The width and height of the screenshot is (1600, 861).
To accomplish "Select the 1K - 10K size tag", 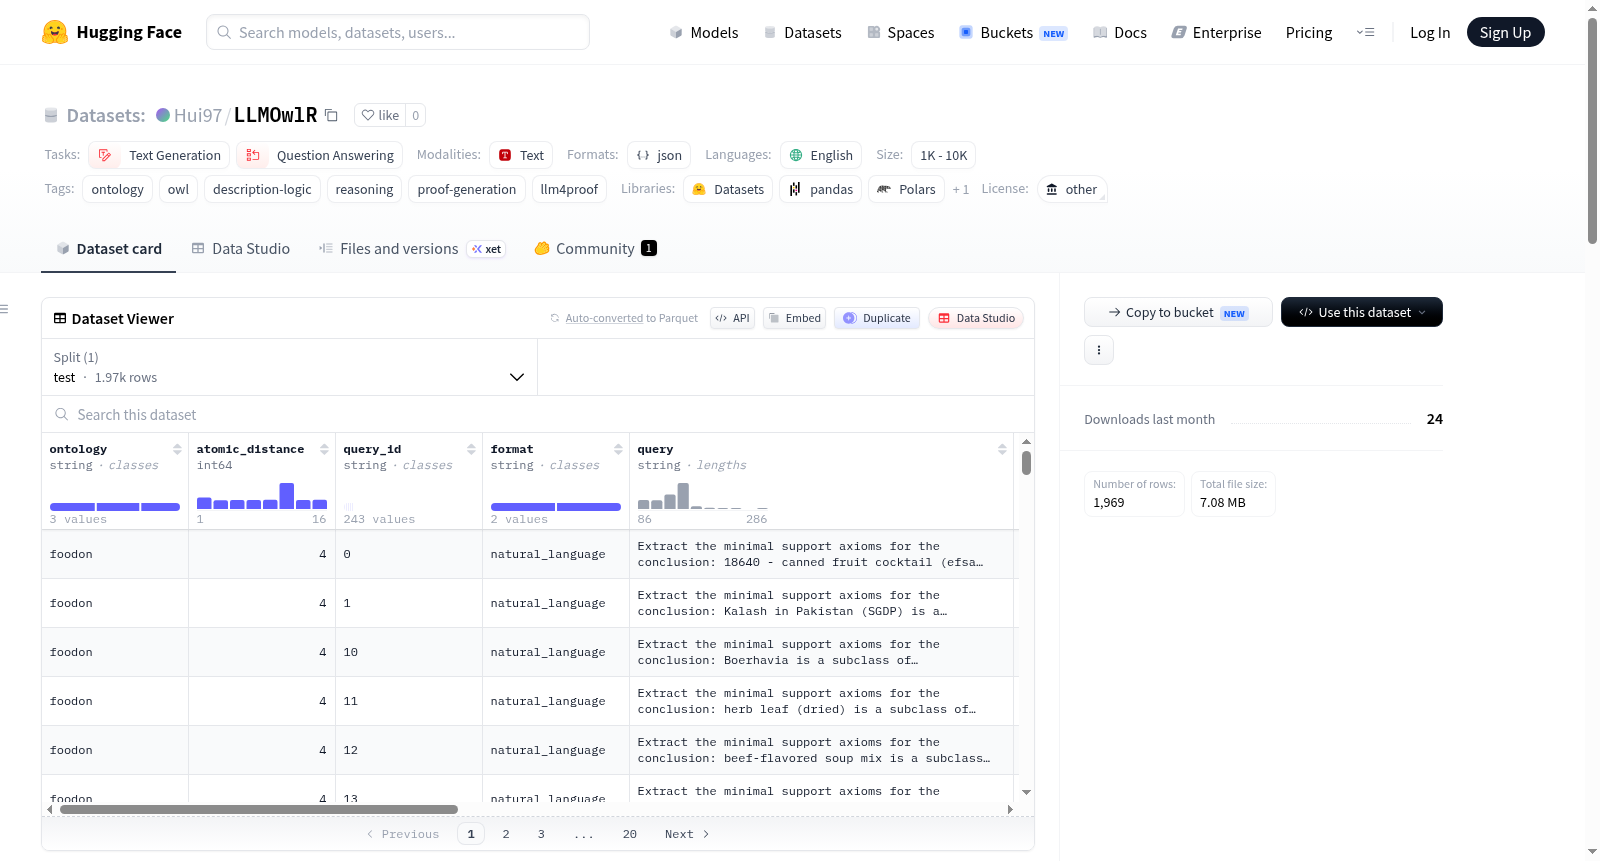I will [944, 155].
